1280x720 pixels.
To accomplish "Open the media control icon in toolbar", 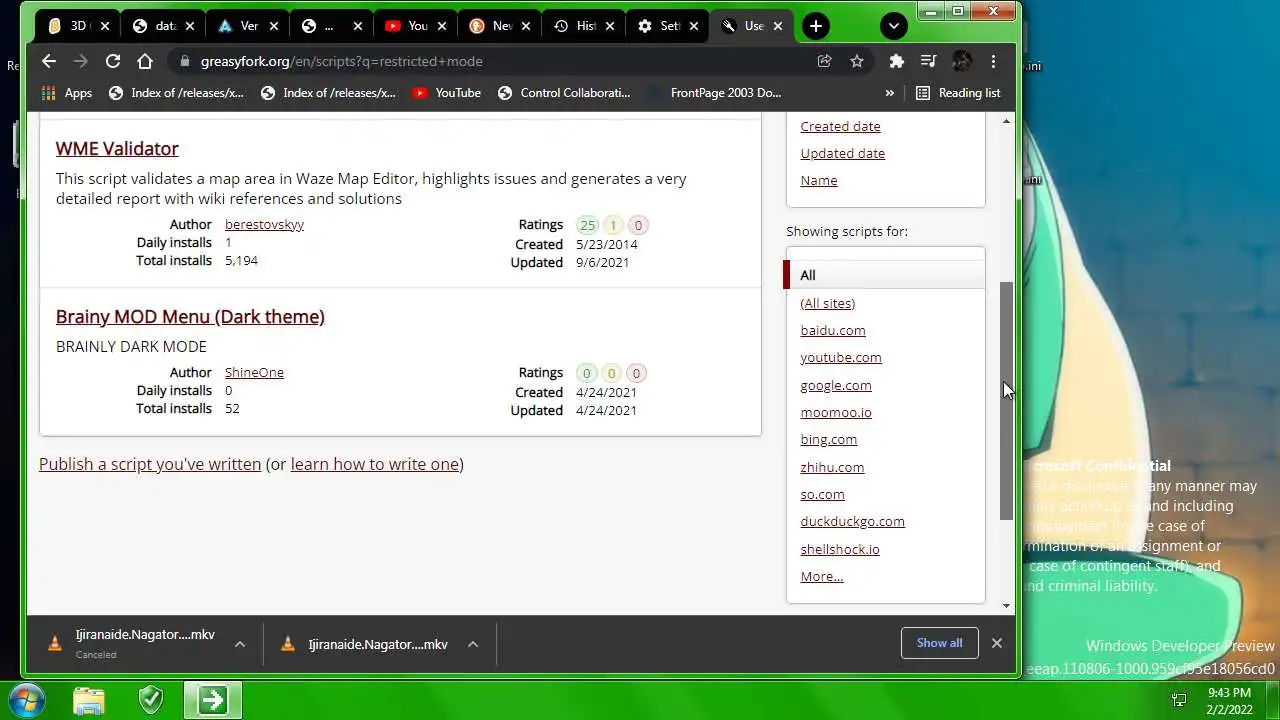I will (x=929, y=61).
